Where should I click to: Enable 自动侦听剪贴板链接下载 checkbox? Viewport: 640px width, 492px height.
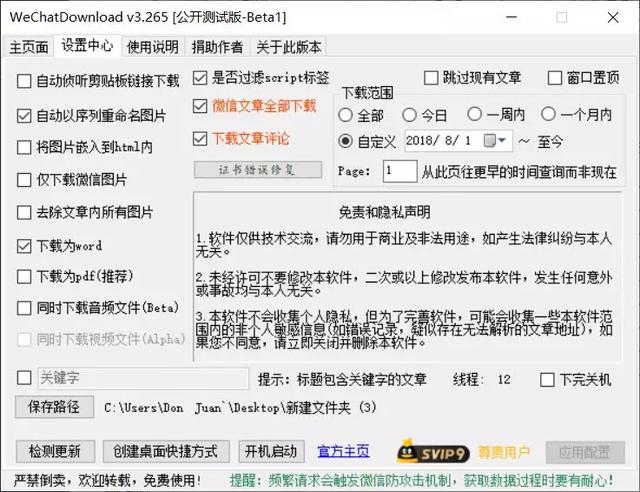25,81
